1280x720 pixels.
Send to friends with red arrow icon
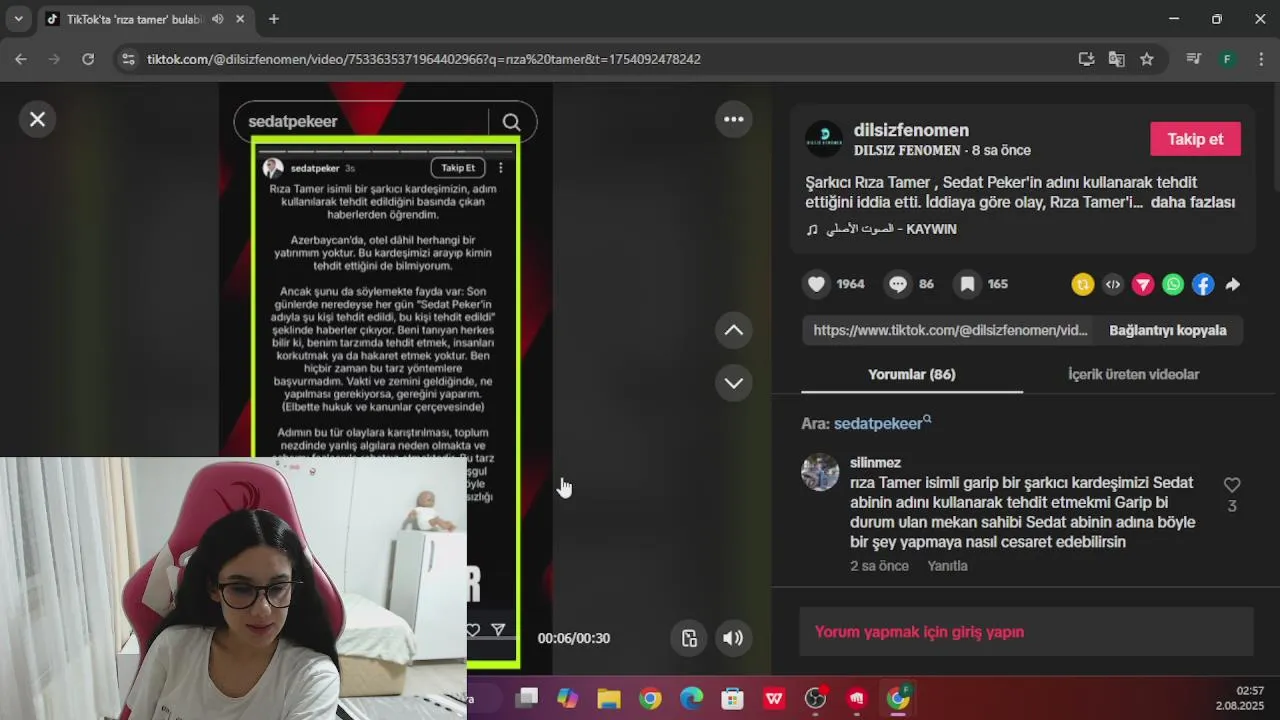click(x=1143, y=285)
